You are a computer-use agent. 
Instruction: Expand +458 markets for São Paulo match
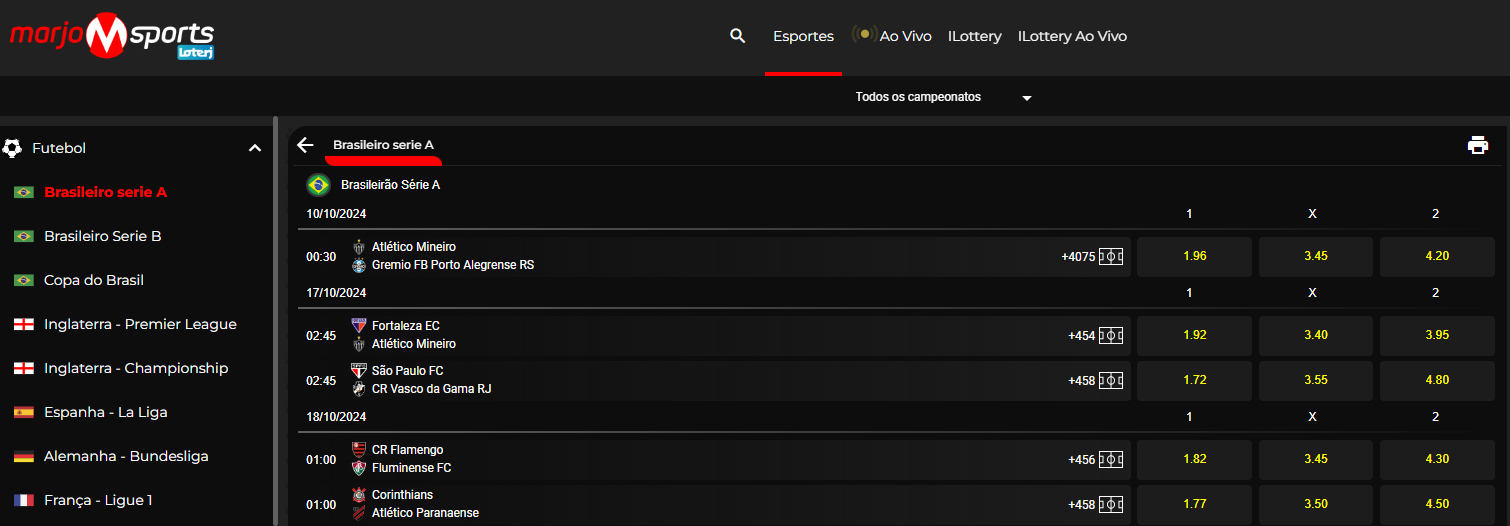point(1081,380)
